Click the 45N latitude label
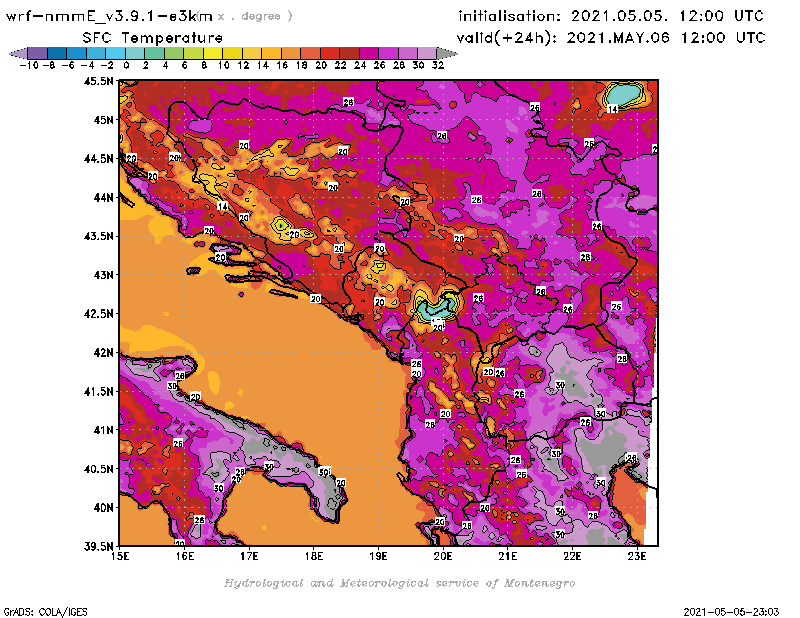 [x=103, y=120]
